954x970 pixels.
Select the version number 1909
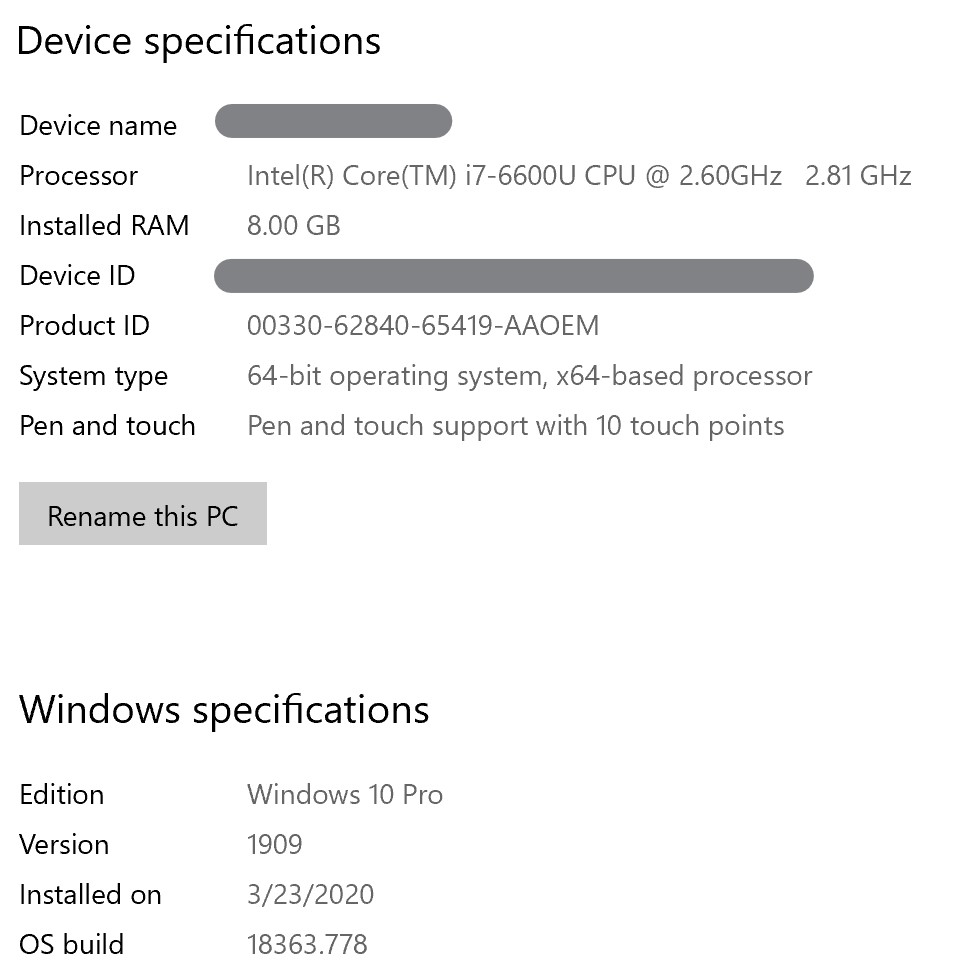click(x=274, y=845)
